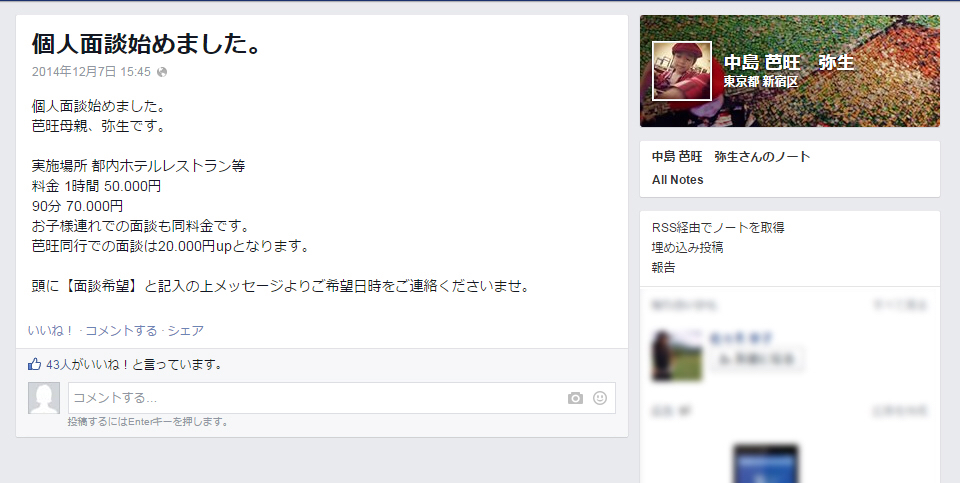Open the author's profile picture
Viewport: 960px width, 483px height.
(x=682, y=71)
